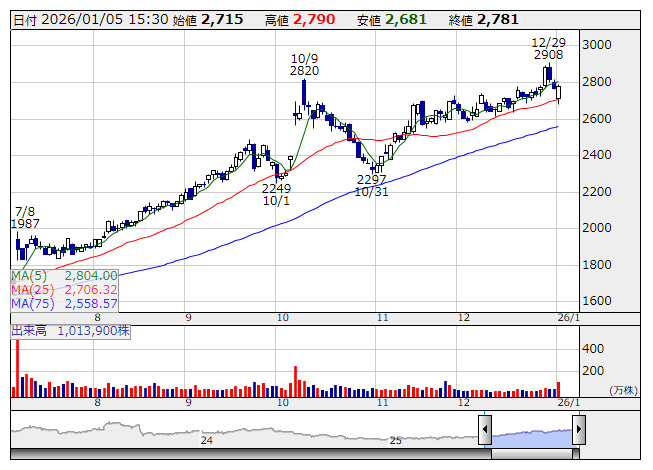653x470 pixels.
Task: Click the left range handle arrow in navigator
Action: [485, 431]
